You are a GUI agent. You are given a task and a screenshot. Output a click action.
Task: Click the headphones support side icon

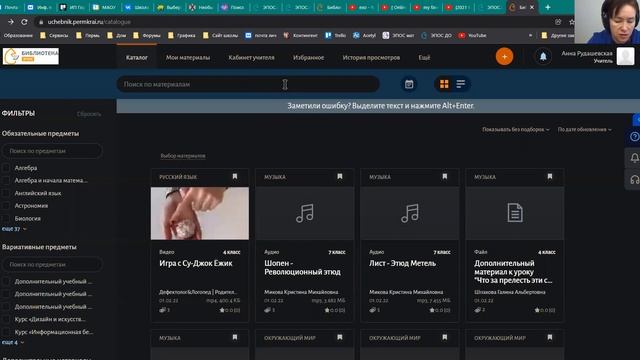[x=634, y=179]
